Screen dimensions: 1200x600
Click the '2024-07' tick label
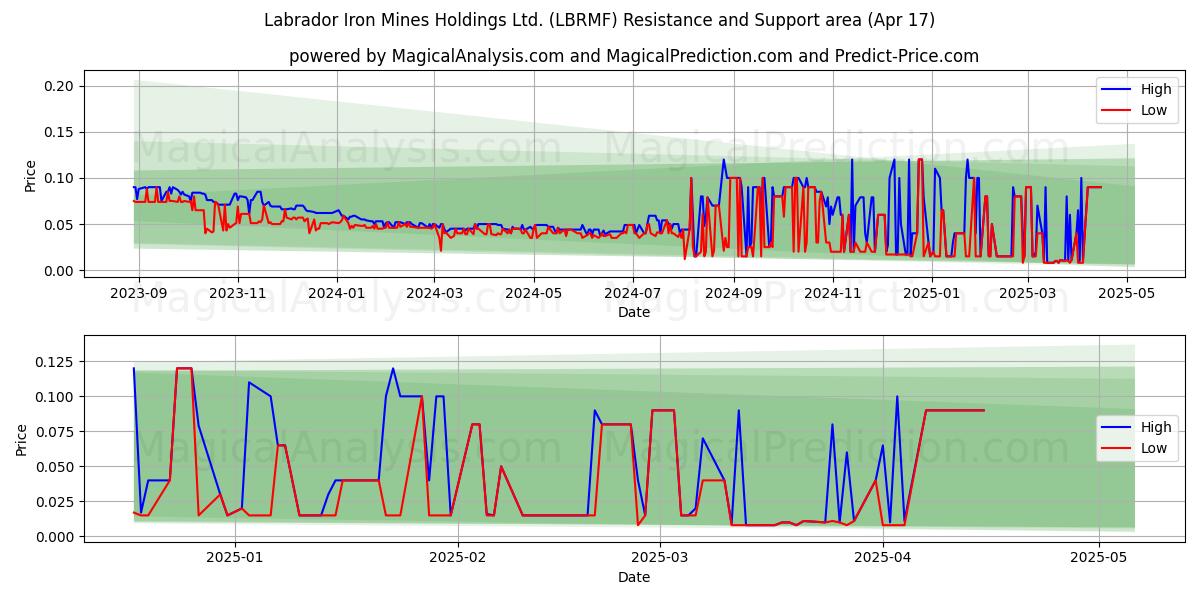pyautogui.click(x=632, y=293)
